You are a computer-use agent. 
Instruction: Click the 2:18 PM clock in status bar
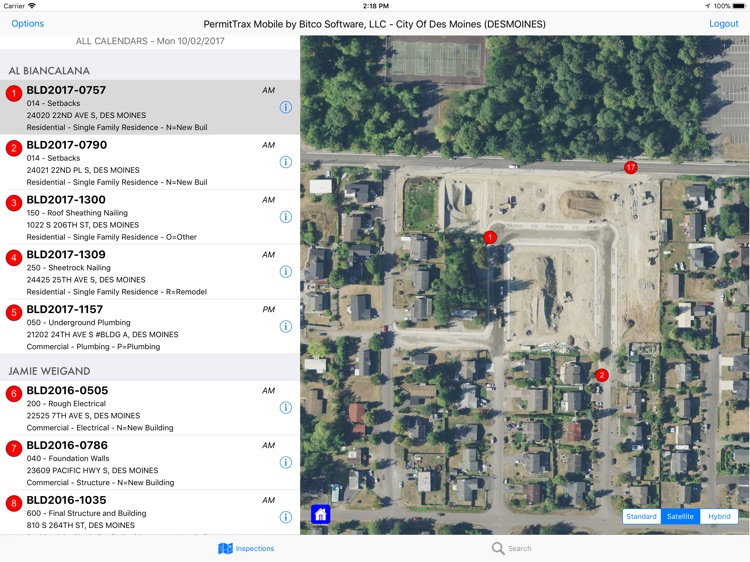click(375, 6)
